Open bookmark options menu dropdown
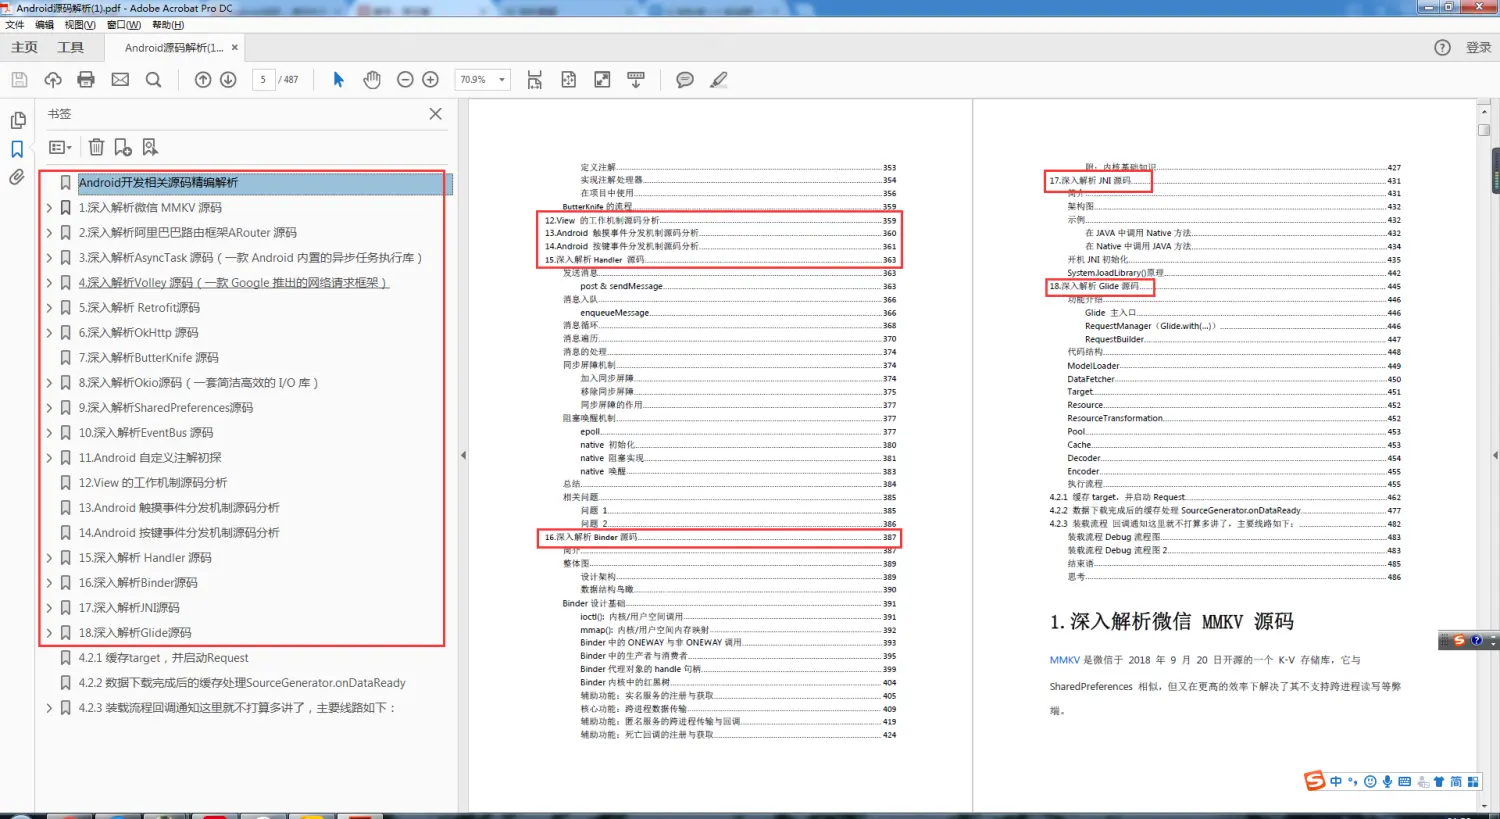 point(60,147)
